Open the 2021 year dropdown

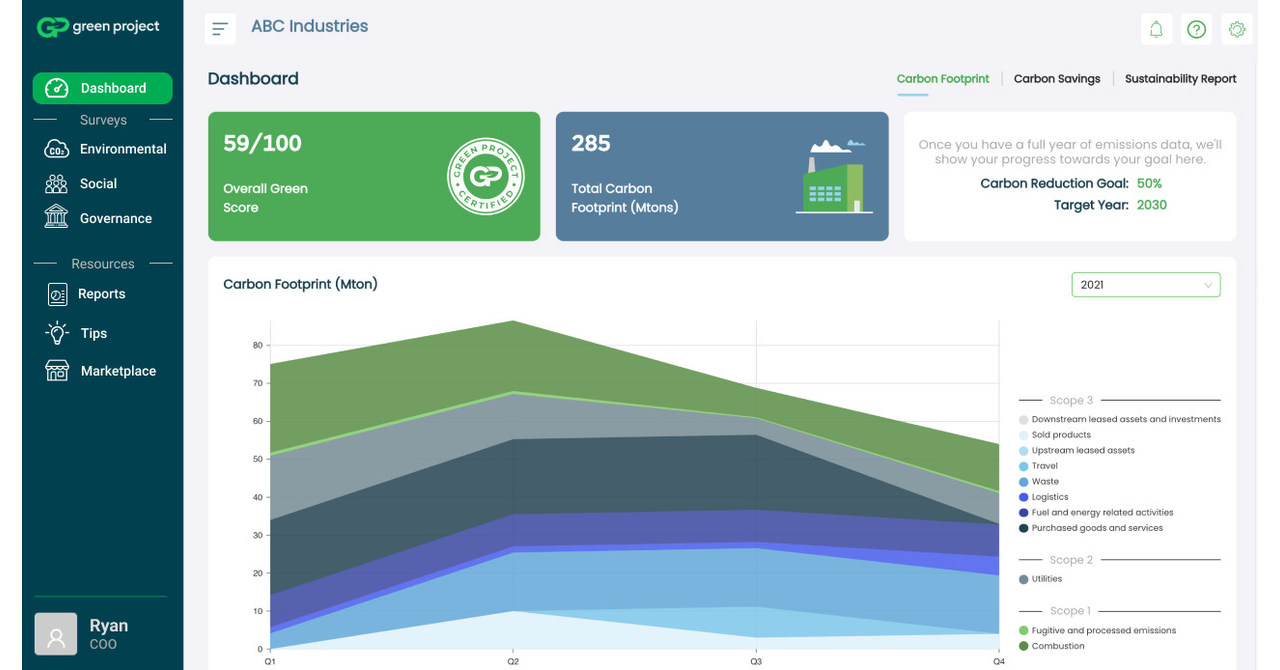[x=1145, y=284]
